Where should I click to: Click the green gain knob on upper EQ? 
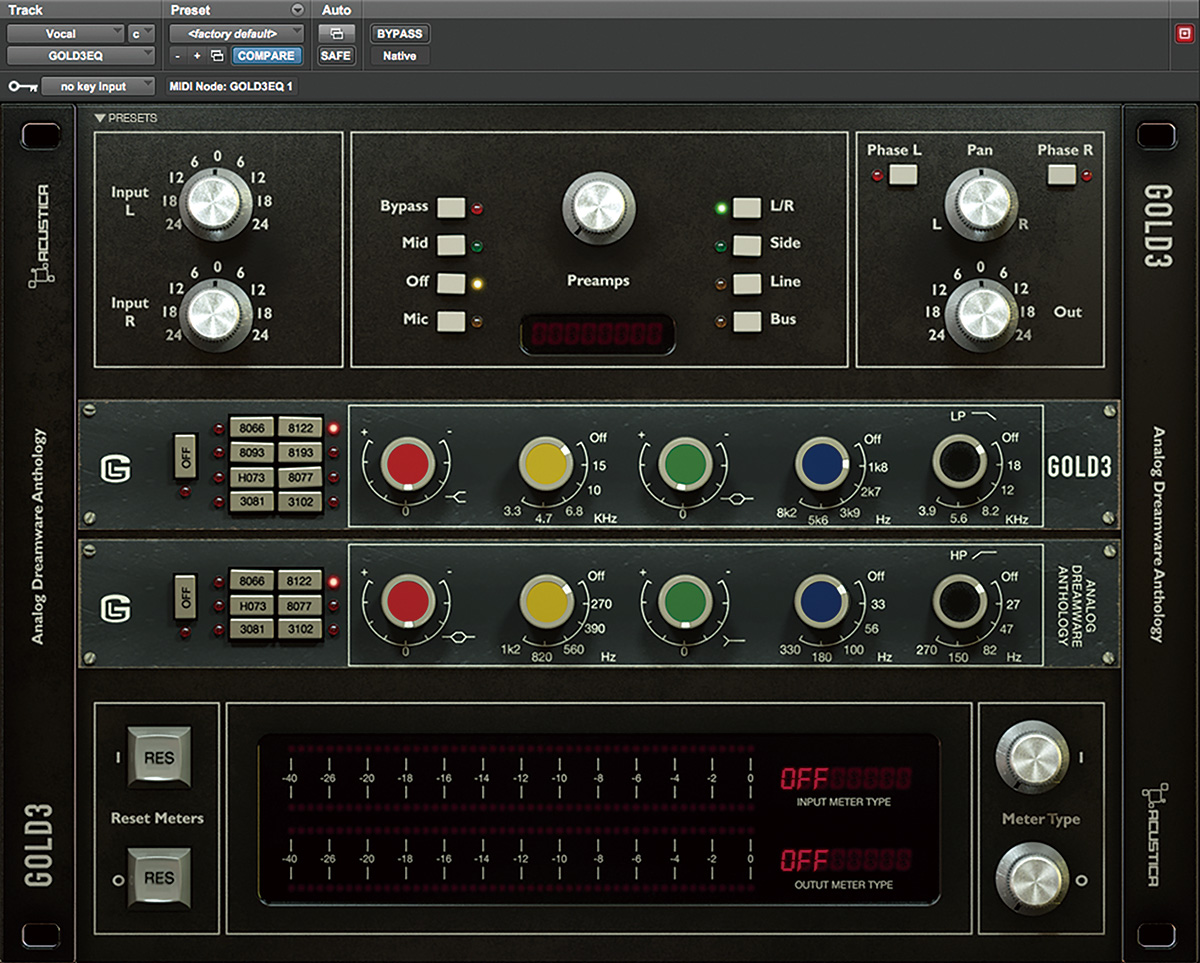685,464
